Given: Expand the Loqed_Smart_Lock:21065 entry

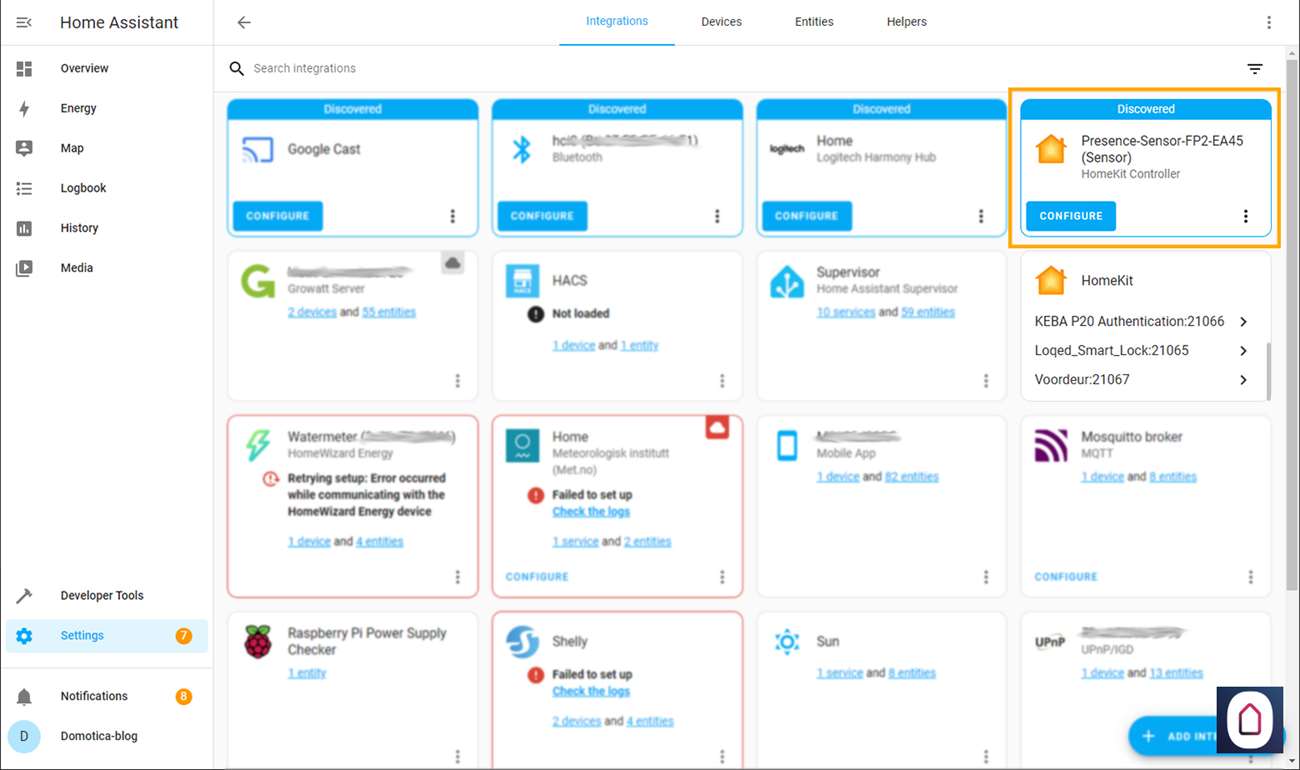Looking at the screenshot, I should pos(1243,351).
